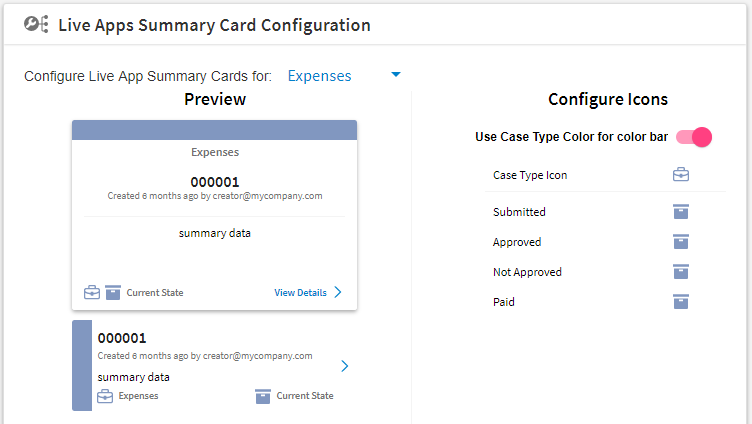
Task: Open the Expenses case type dropdown
Action: point(344,76)
